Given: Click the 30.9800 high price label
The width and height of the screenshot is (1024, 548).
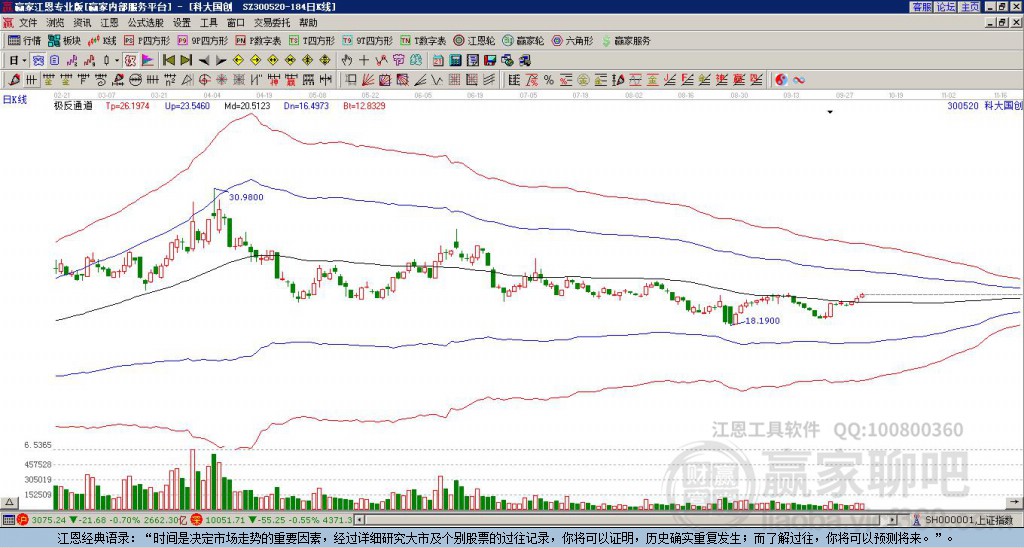Looking at the screenshot, I should pyautogui.click(x=246, y=197).
